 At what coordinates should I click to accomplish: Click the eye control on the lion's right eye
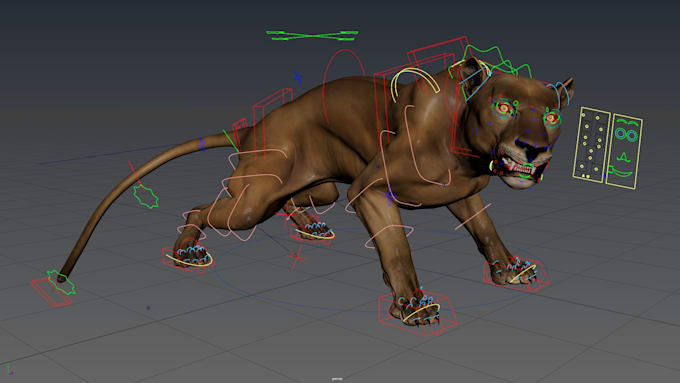[x=504, y=107]
